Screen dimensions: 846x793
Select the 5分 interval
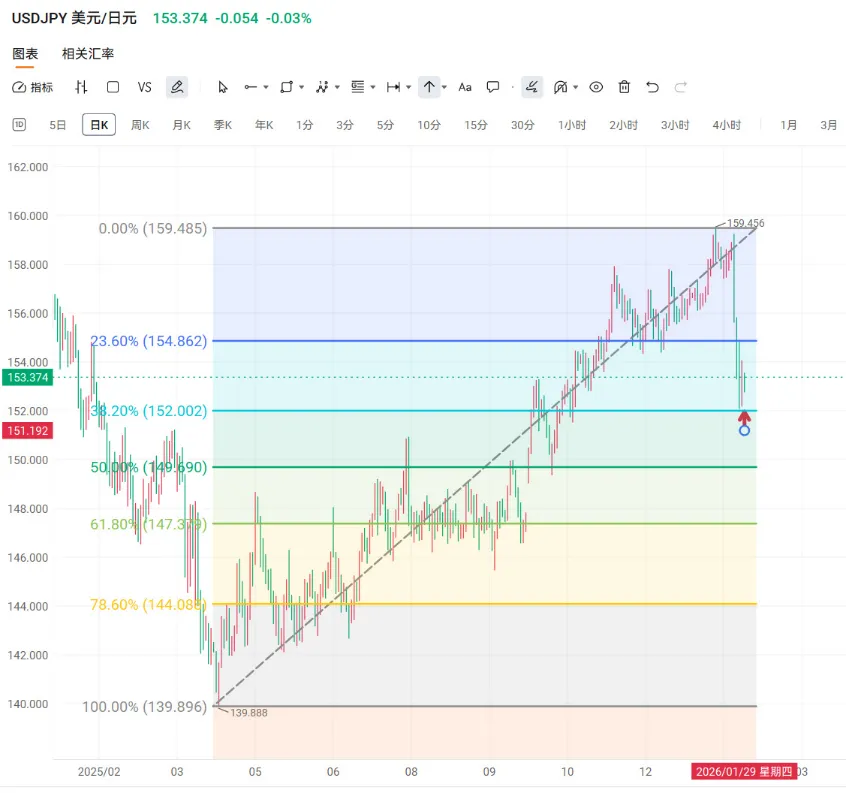pos(385,125)
